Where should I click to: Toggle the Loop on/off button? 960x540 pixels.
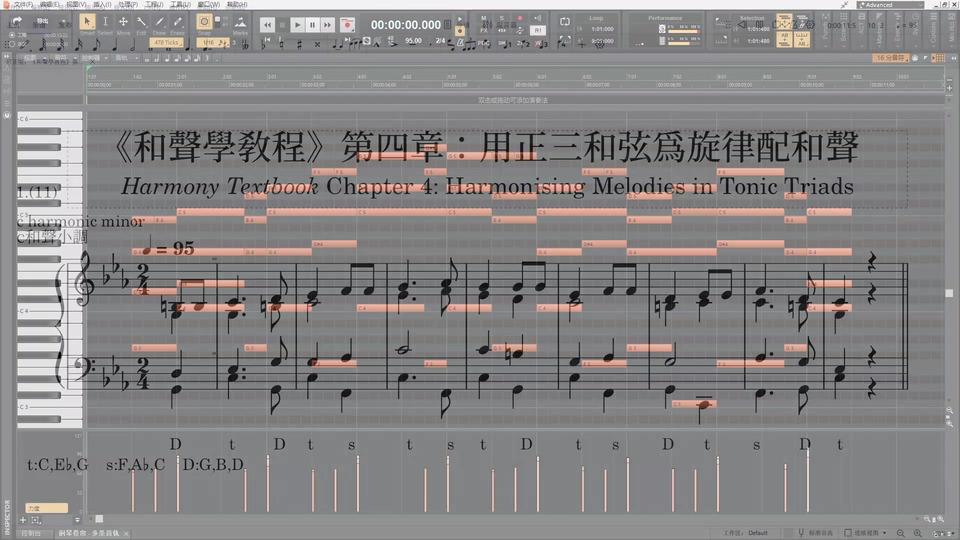[x=564, y=22]
